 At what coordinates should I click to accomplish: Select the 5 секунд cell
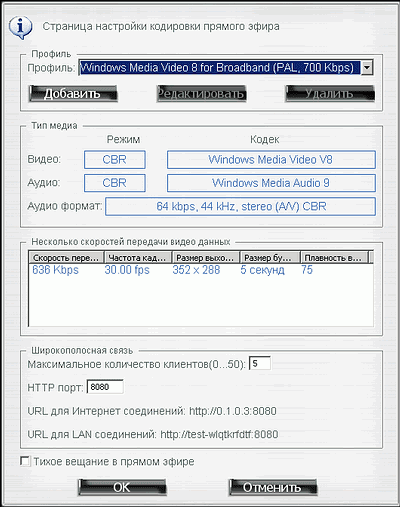click(263, 270)
